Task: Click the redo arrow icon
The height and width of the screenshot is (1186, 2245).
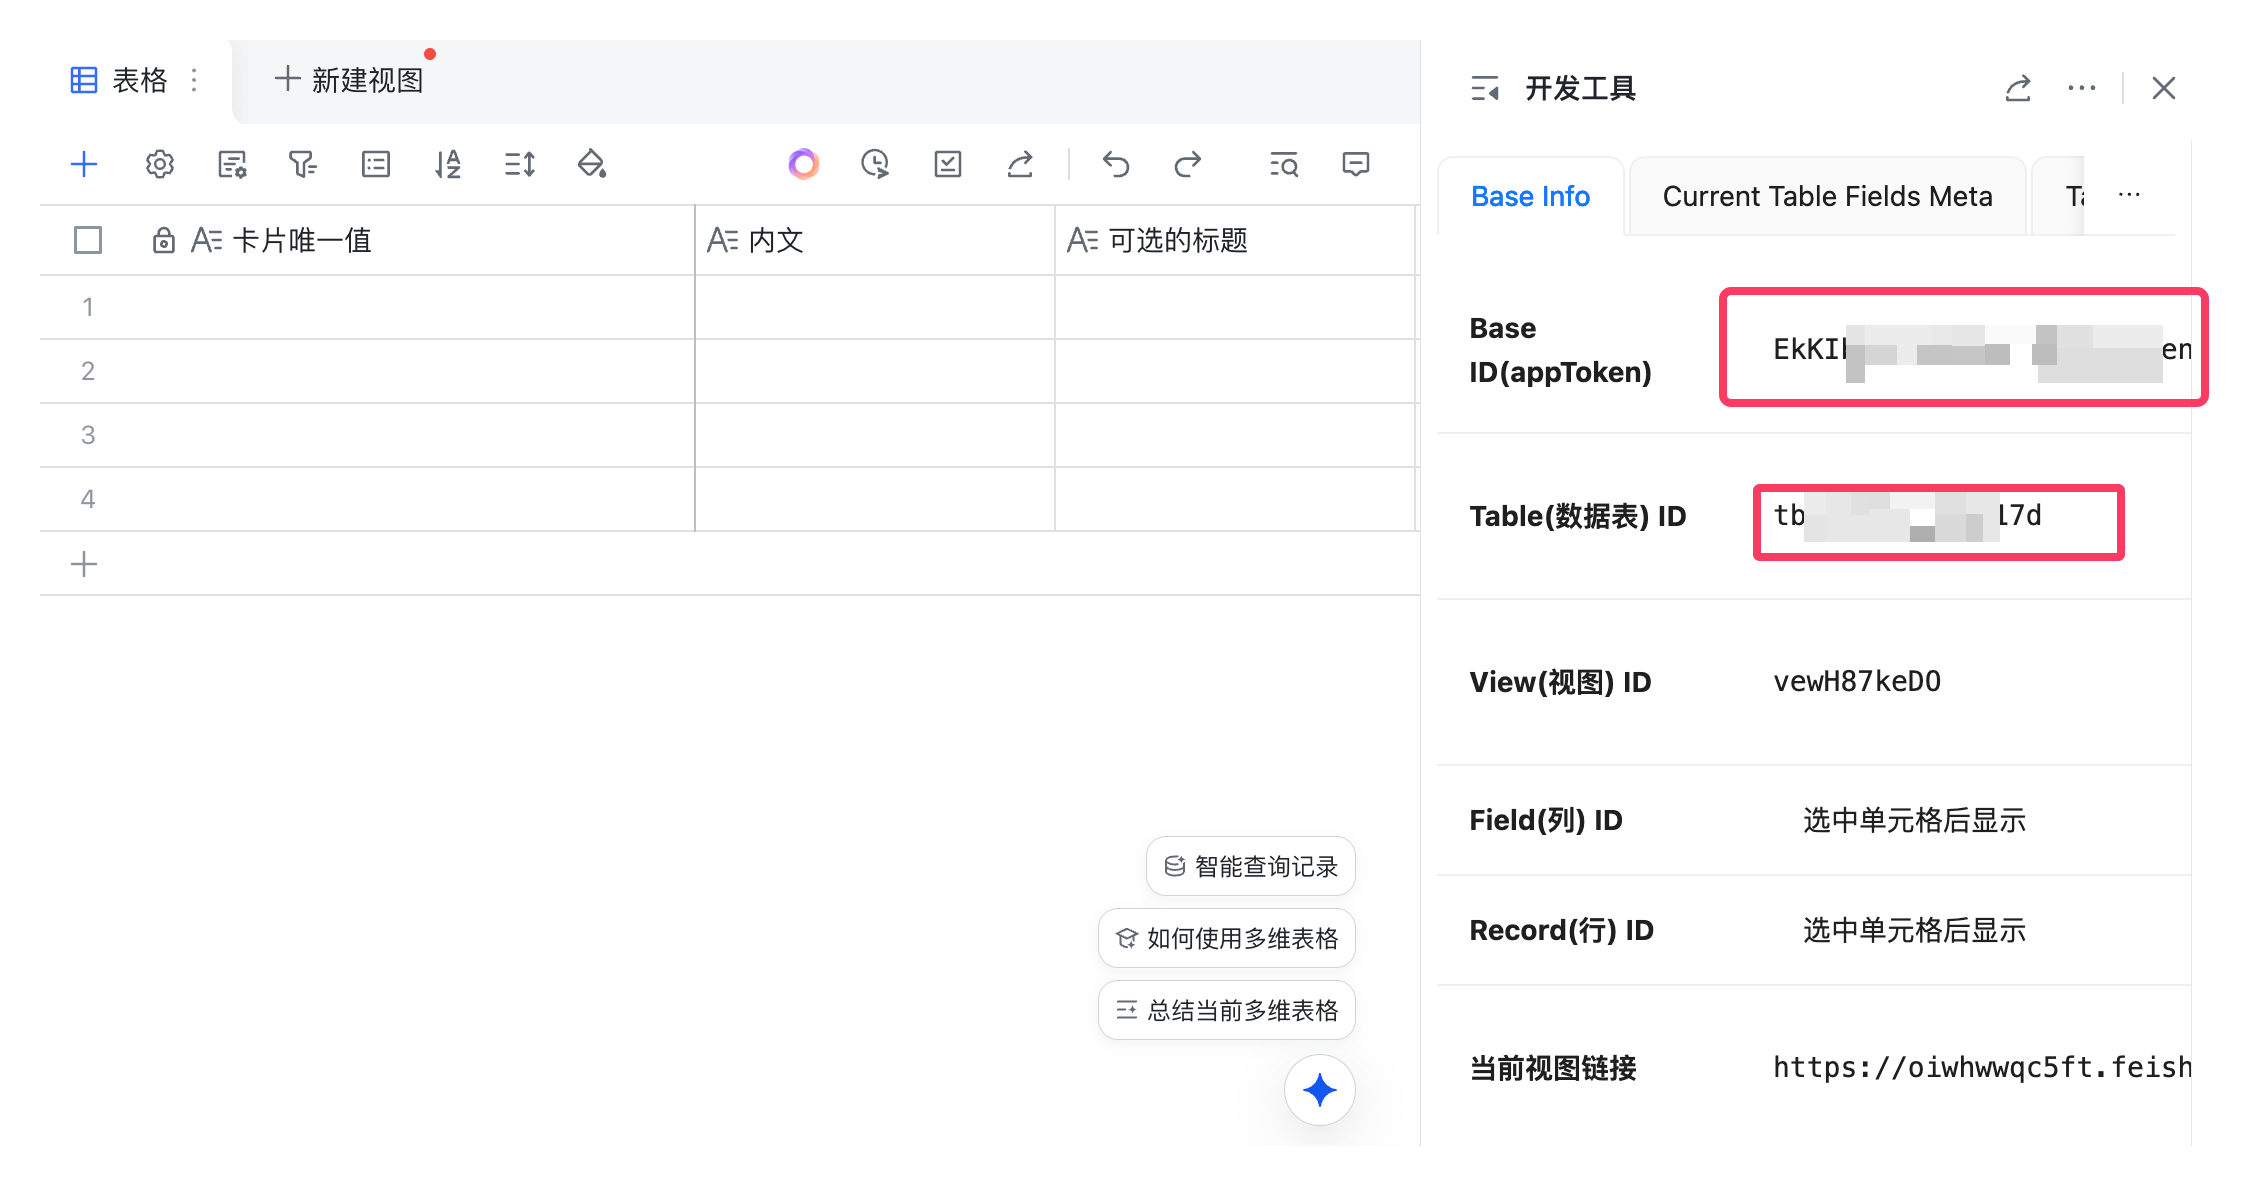Action: [1188, 164]
